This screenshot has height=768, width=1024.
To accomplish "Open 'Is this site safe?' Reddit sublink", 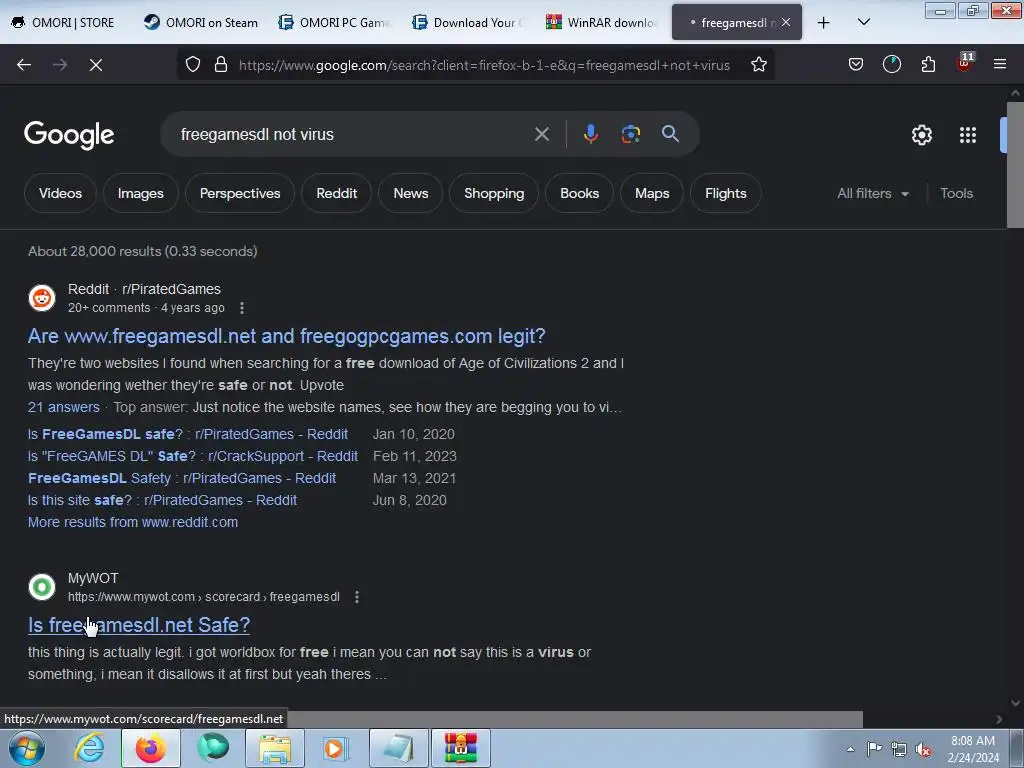I will tap(163, 500).
